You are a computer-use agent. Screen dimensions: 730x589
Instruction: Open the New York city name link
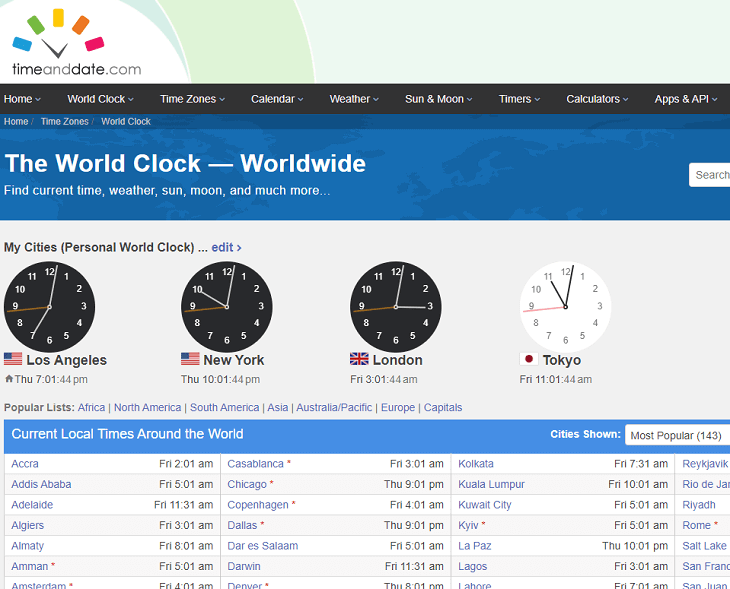(x=234, y=360)
